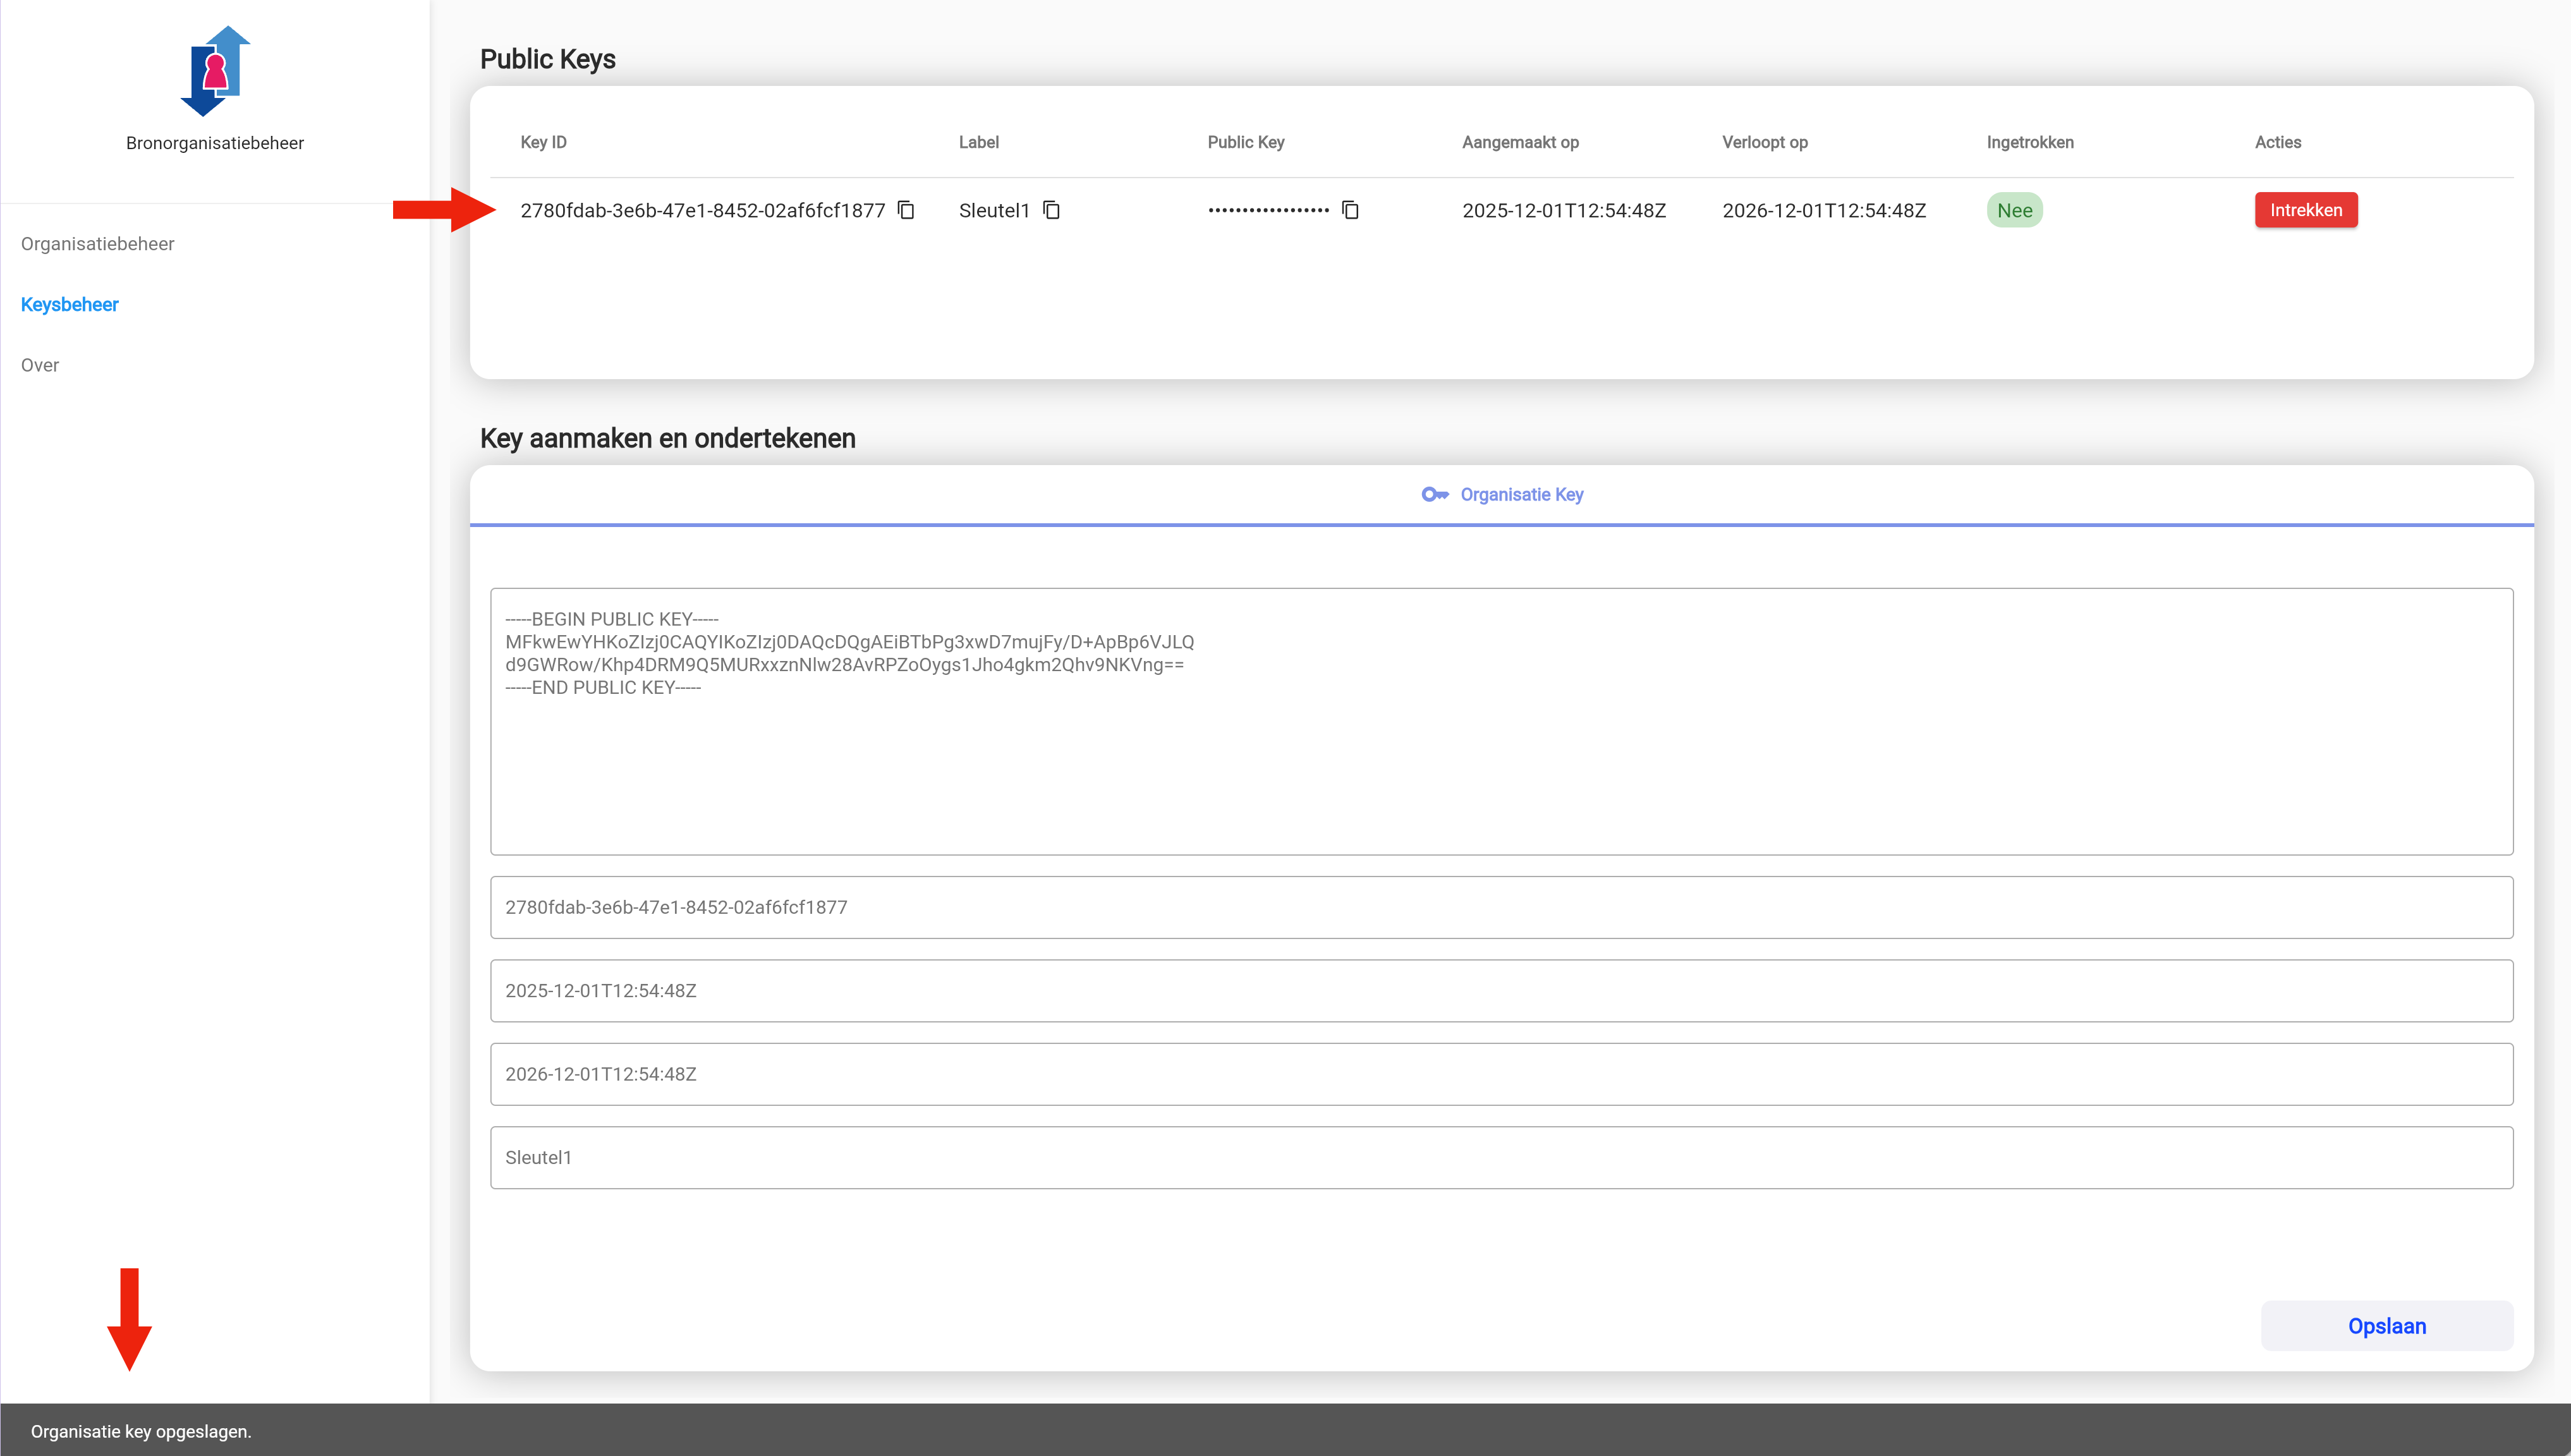Select the Organisatie Key tab
This screenshot has height=1456, width=2571.
(x=1520, y=494)
